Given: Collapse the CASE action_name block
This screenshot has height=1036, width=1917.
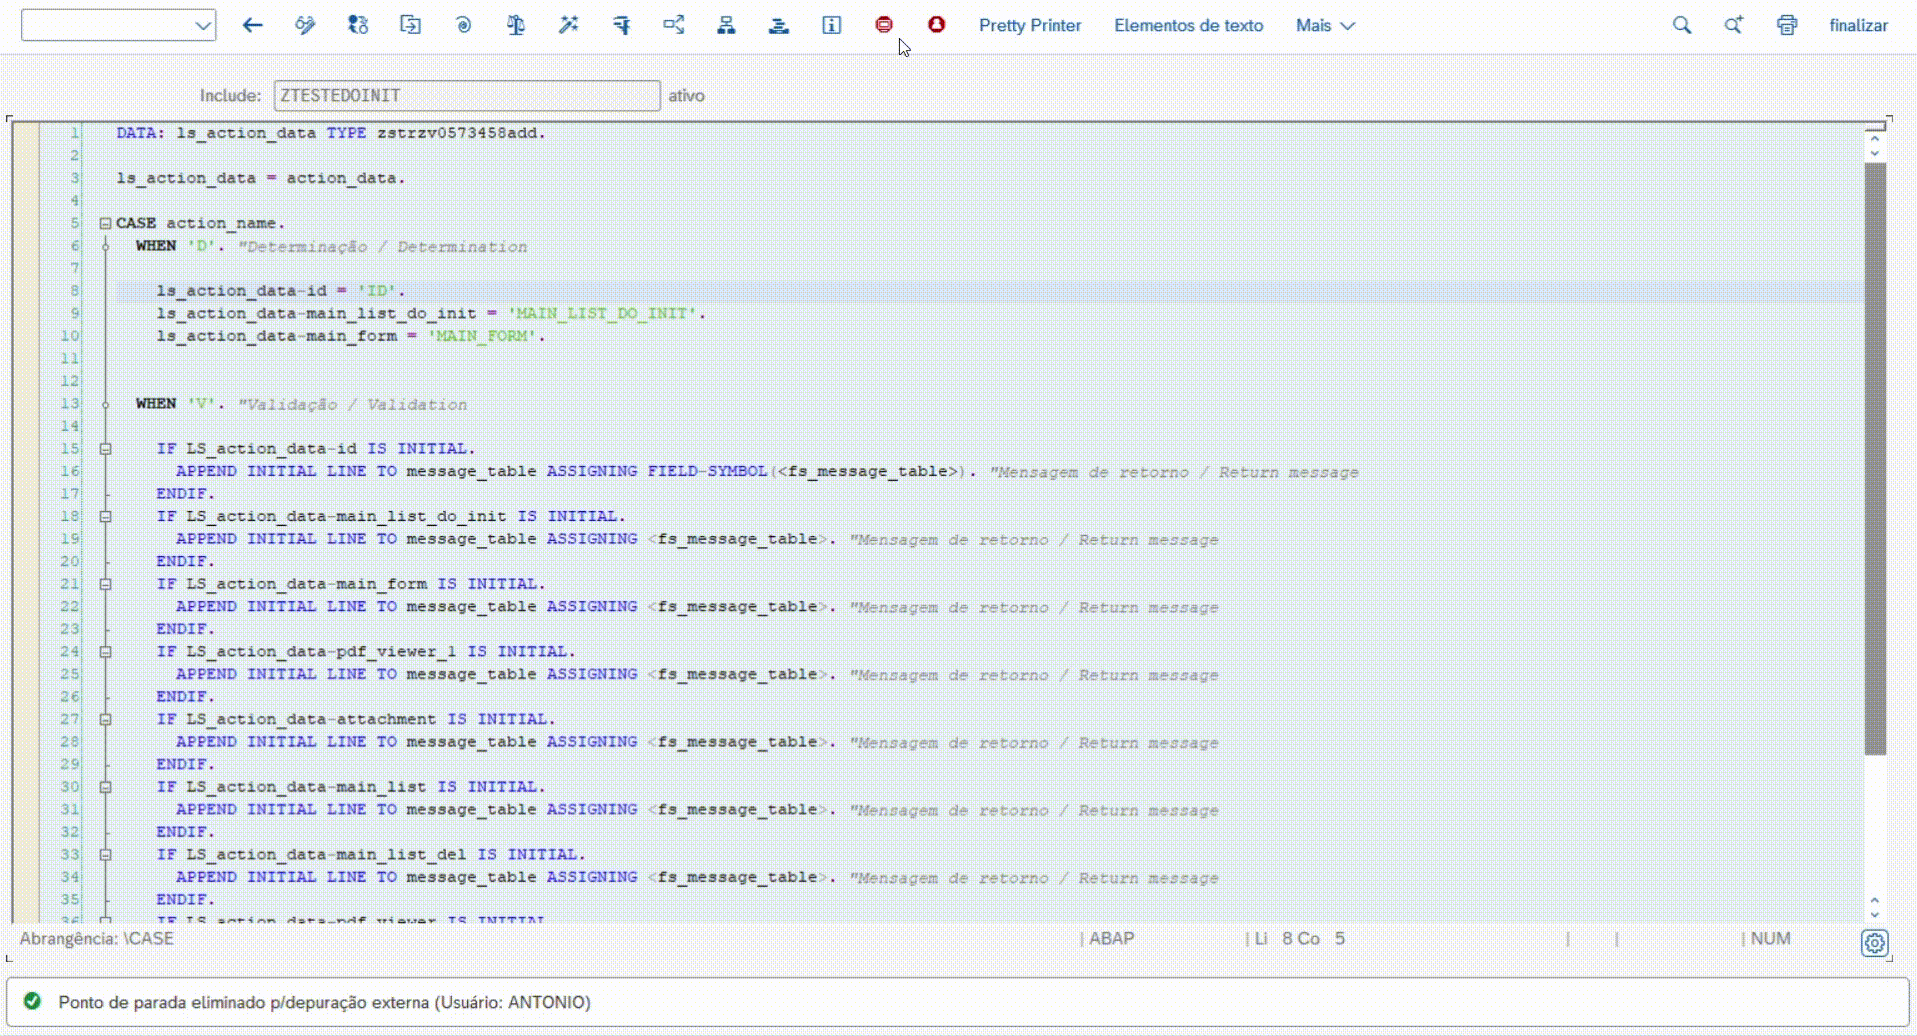Looking at the screenshot, I should pyautogui.click(x=105, y=224).
